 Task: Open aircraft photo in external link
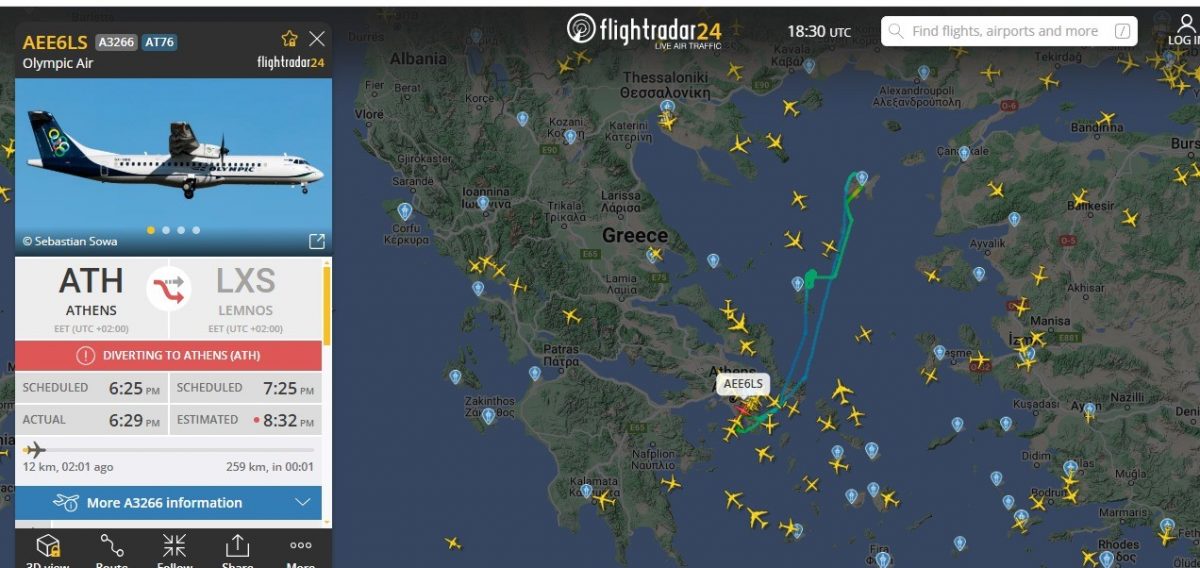317,241
